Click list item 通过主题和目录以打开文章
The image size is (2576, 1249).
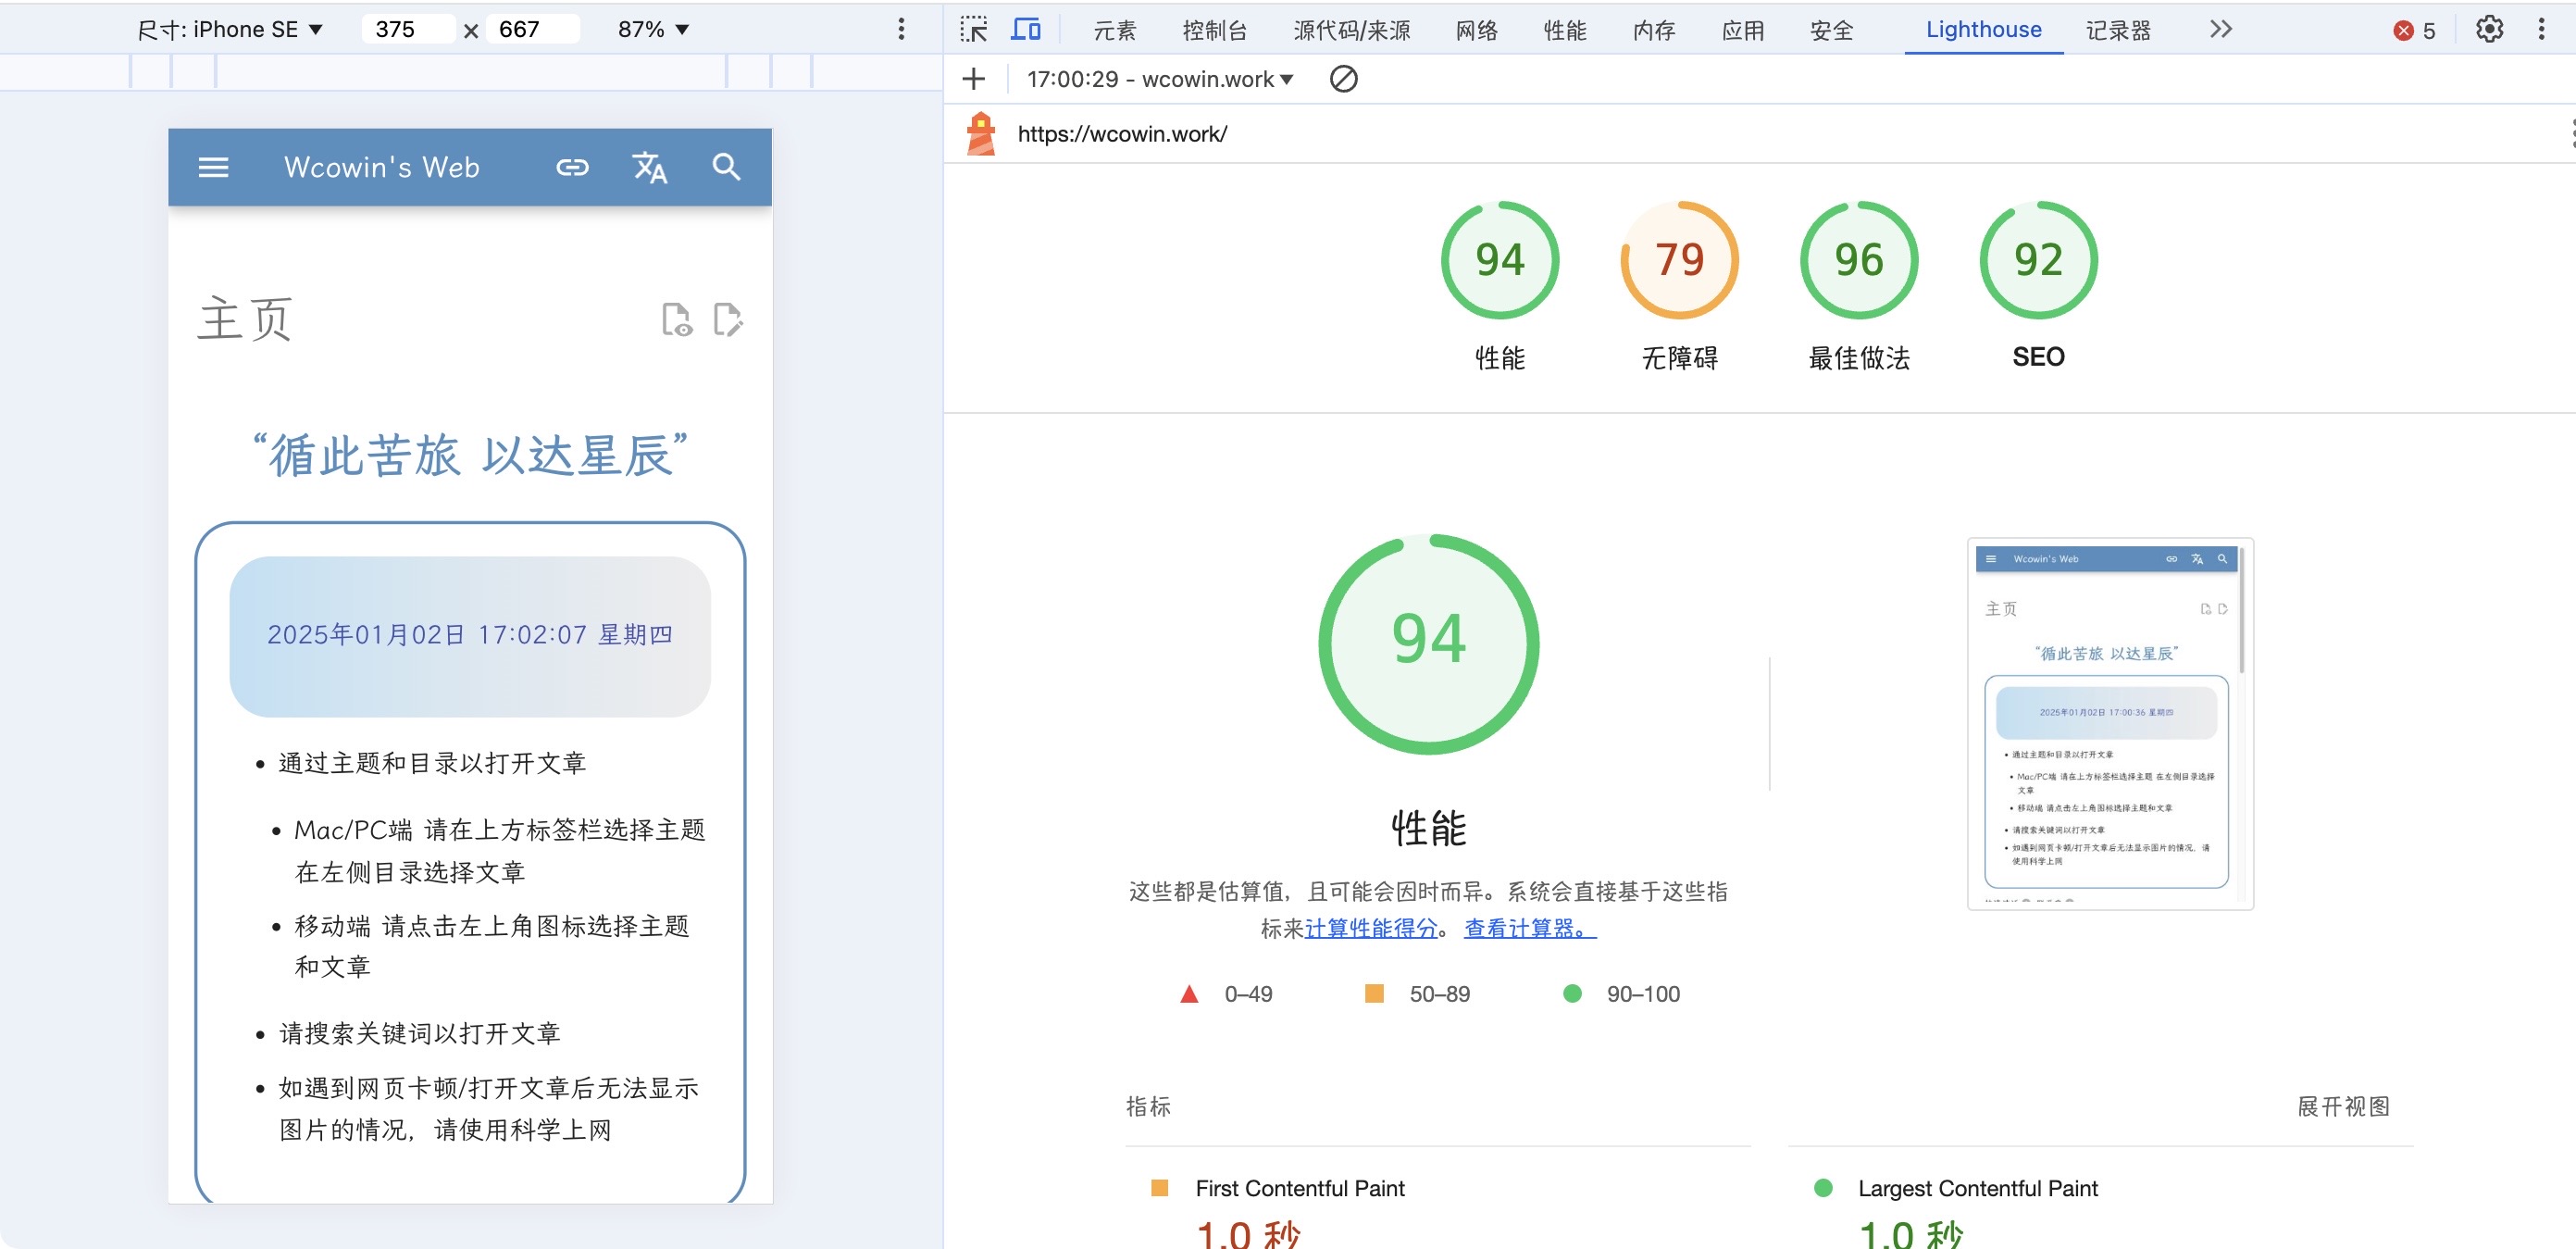point(432,763)
